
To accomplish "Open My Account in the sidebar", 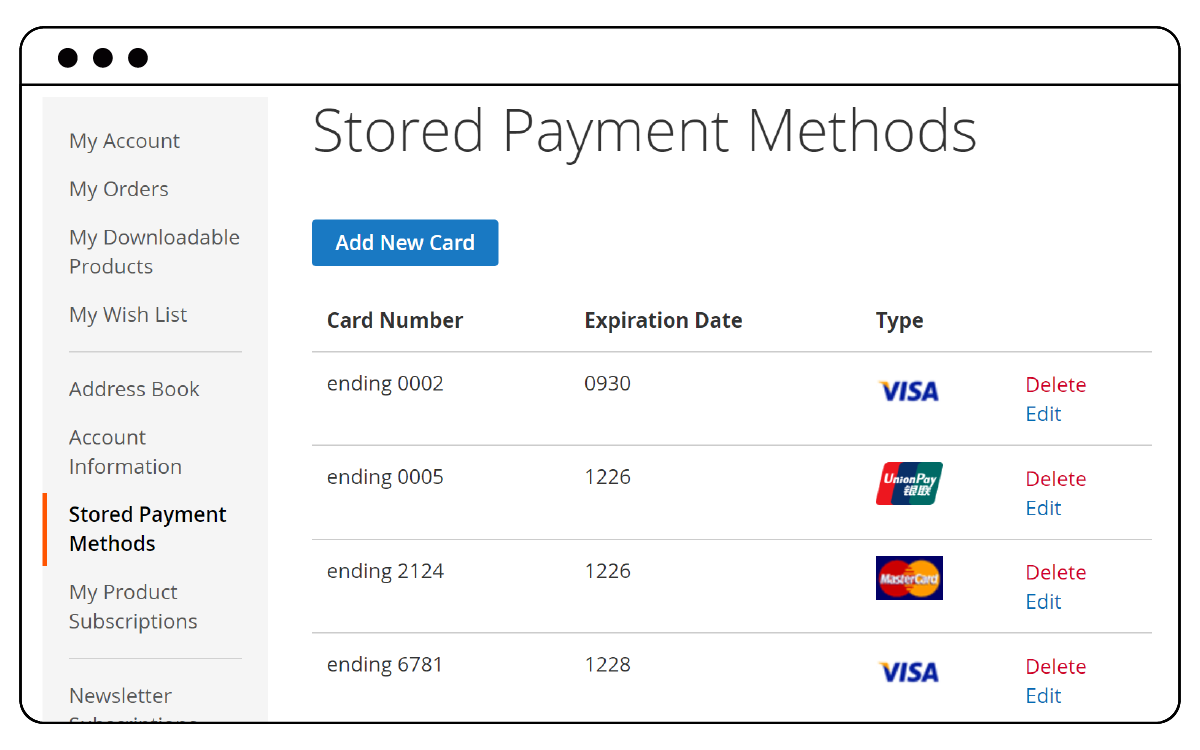I will [124, 141].
